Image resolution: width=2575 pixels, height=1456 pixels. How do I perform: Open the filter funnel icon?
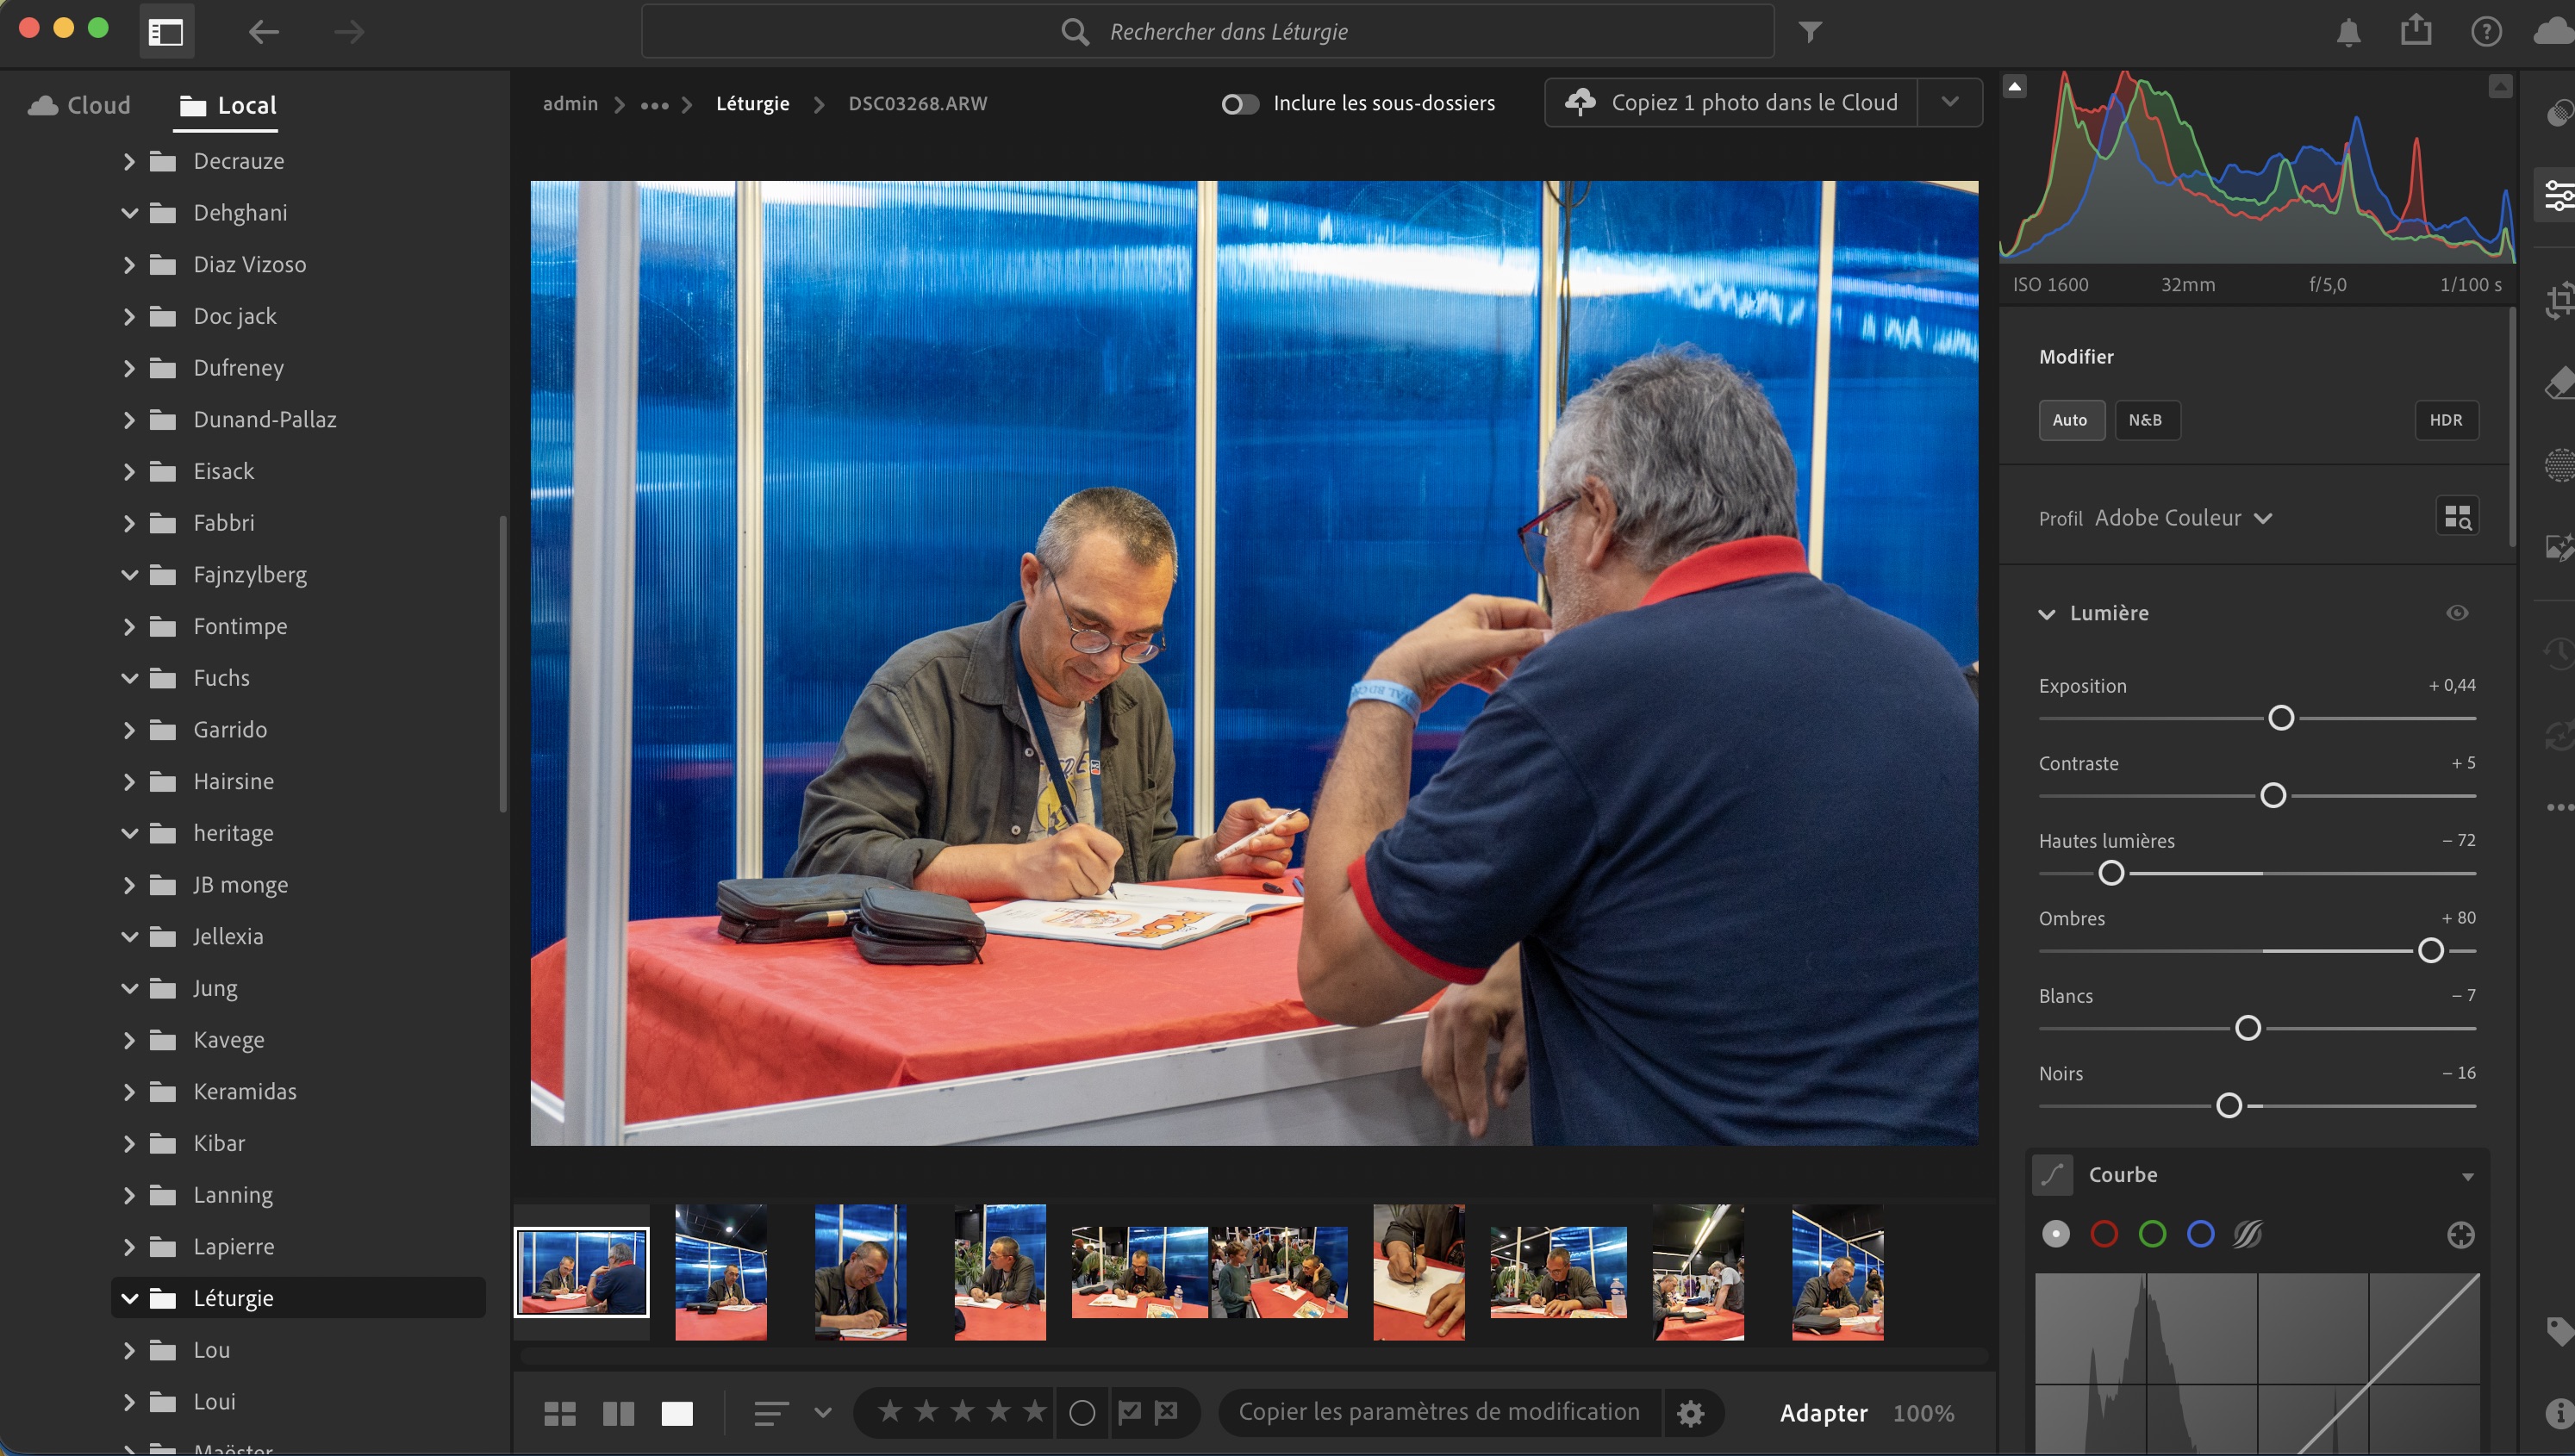point(1810,32)
